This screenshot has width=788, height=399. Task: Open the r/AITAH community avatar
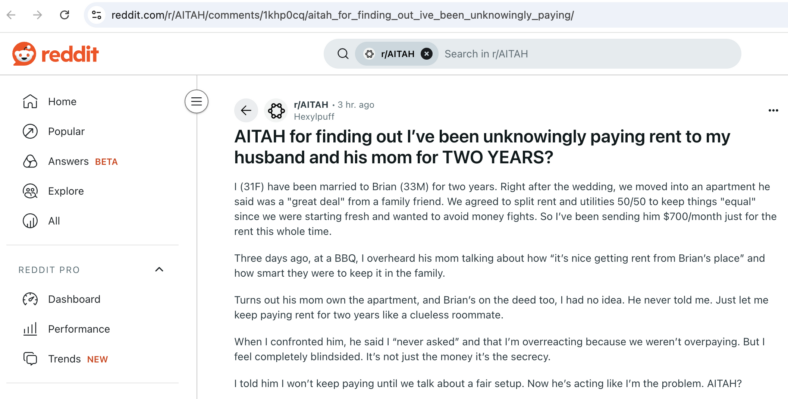[x=276, y=110]
